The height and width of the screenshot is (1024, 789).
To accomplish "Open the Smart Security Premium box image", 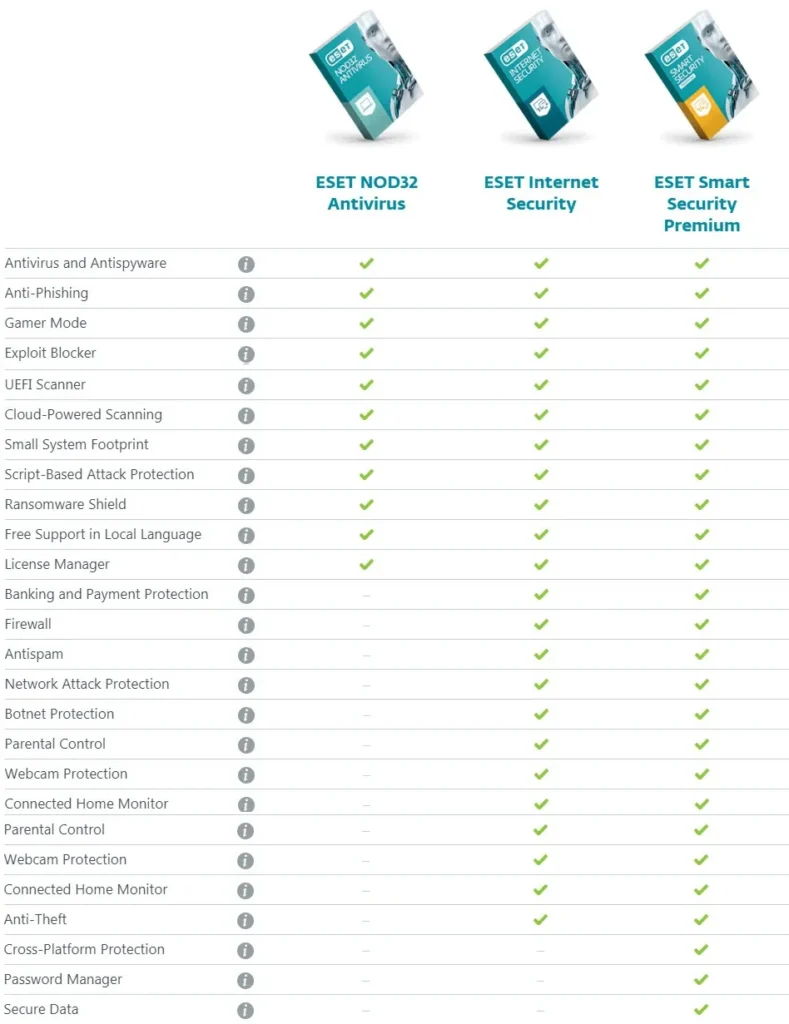I will 701,75.
